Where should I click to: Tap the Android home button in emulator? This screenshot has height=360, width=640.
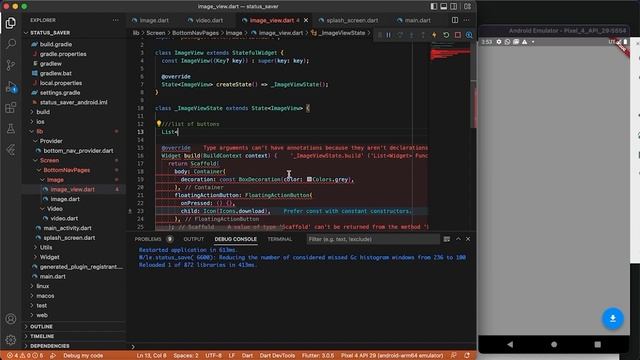click(554, 344)
